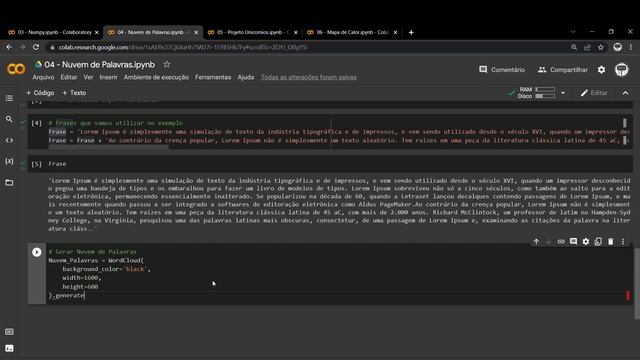Click the height=600 line in code
This screenshot has width=640, height=360.
[x=80, y=287]
